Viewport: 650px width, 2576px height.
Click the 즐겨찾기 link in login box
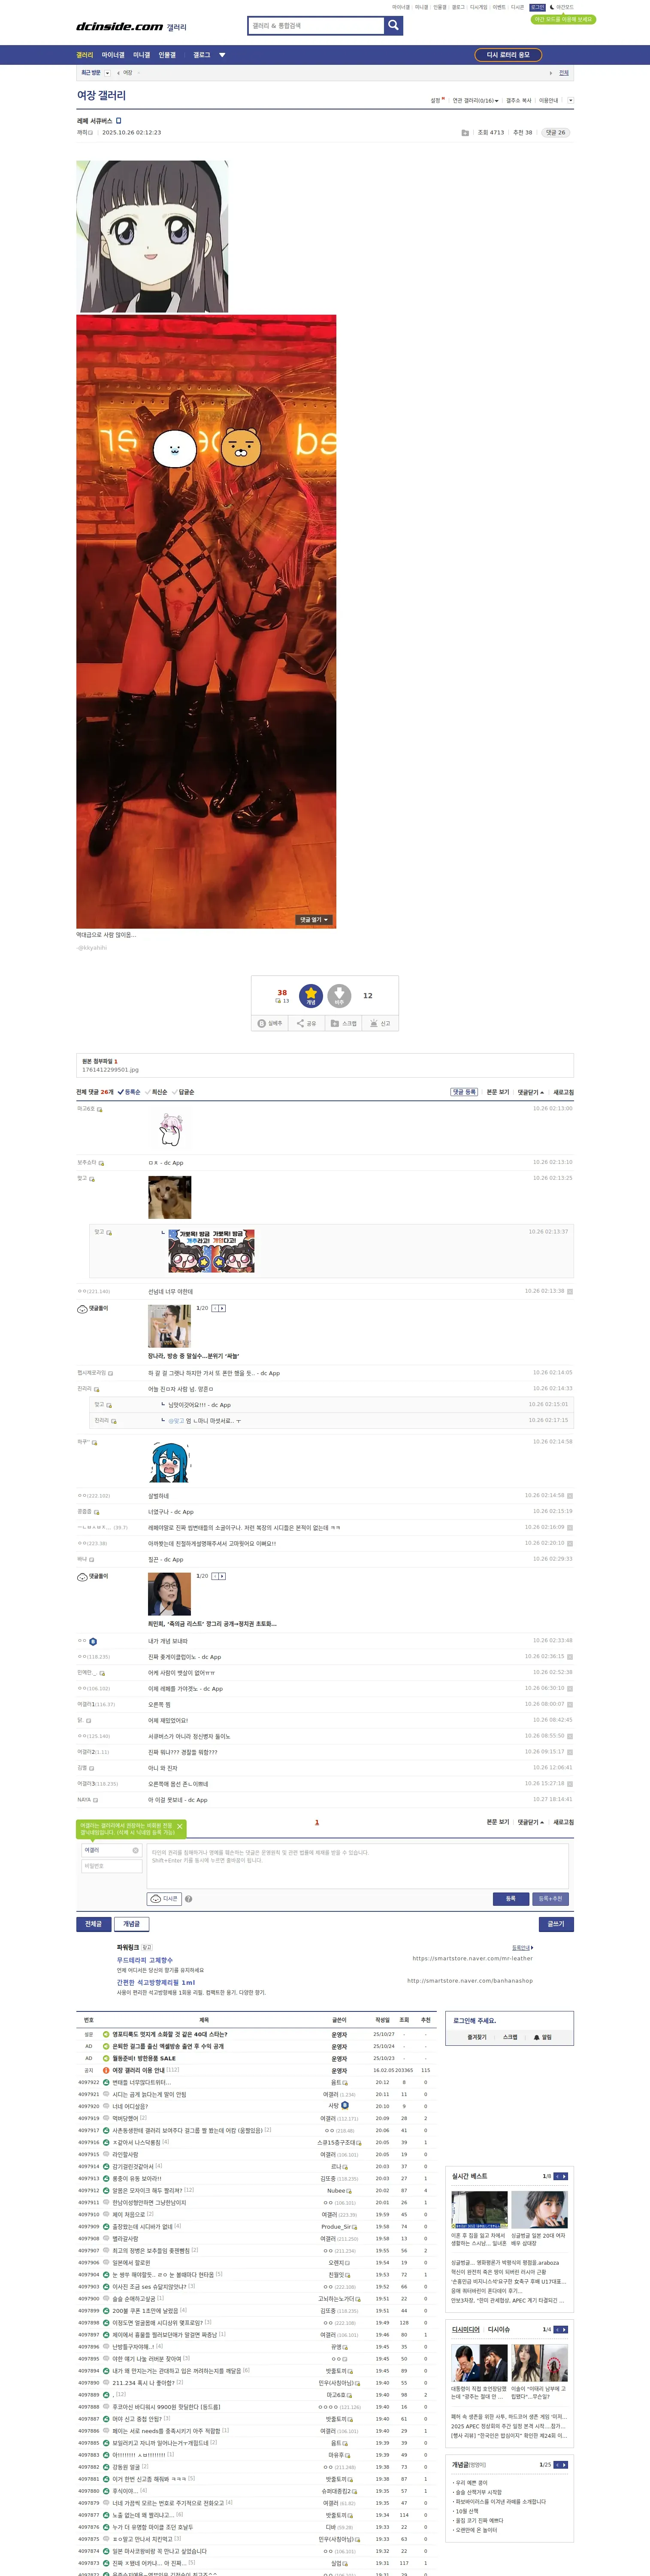click(x=477, y=2037)
